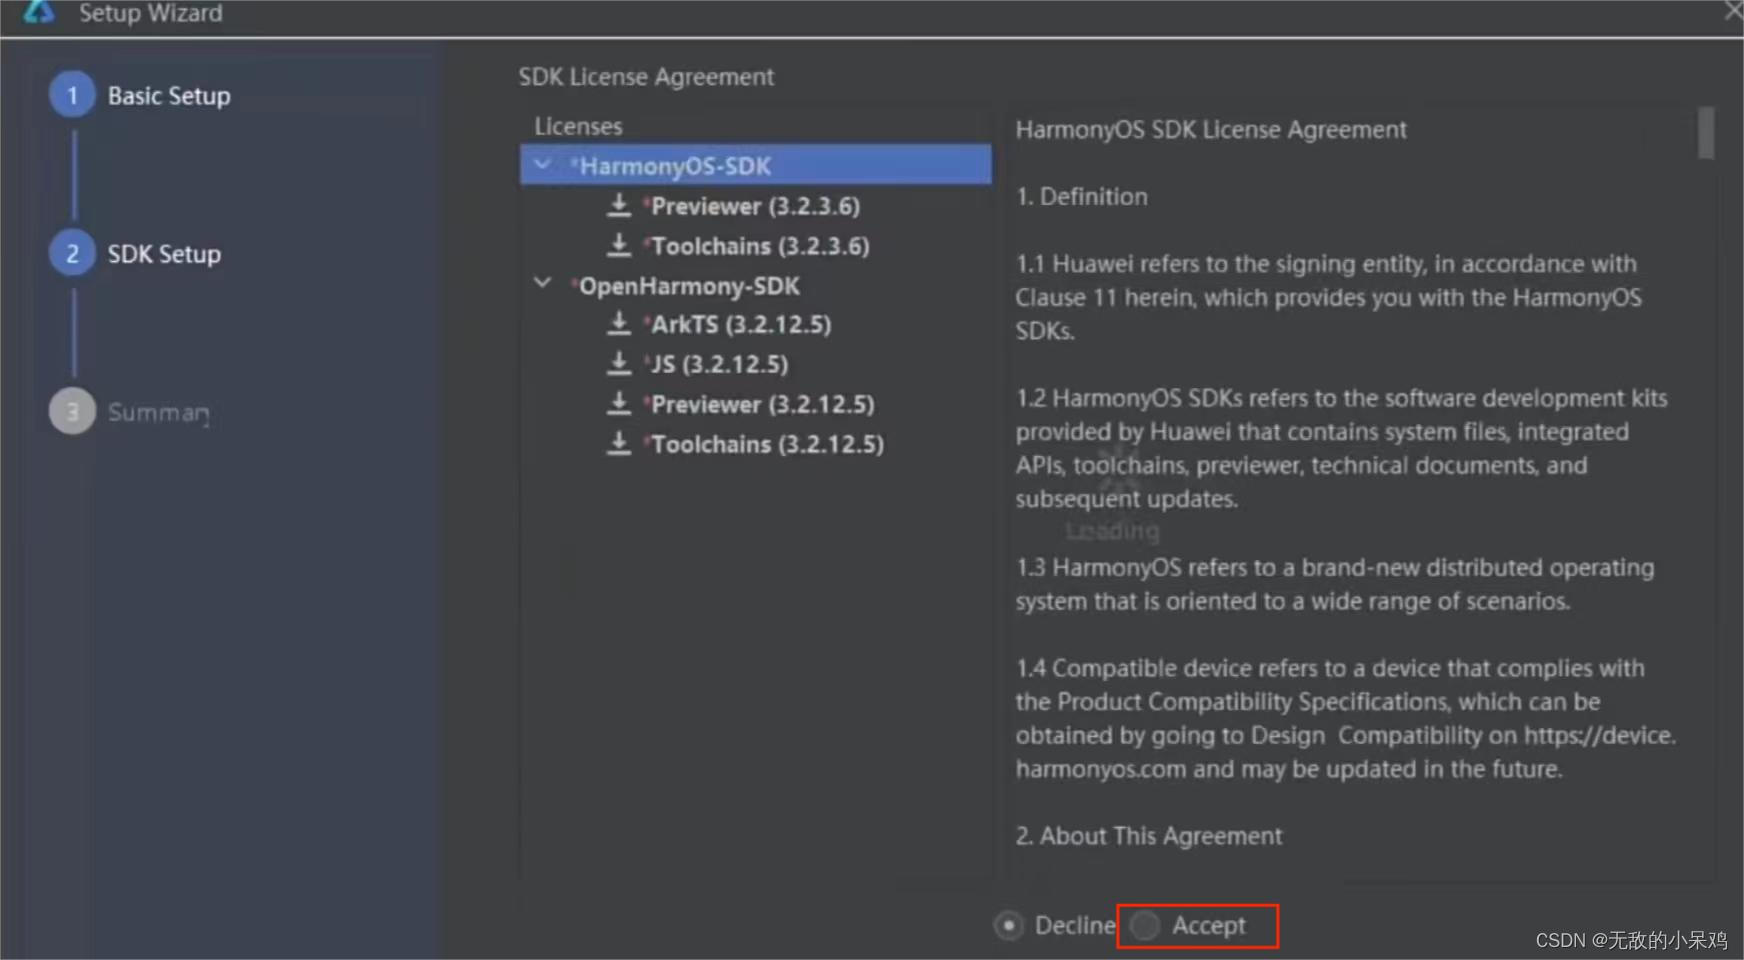Click step 3 circle icon in wizard
This screenshot has height=960, width=1744.
[72, 411]
